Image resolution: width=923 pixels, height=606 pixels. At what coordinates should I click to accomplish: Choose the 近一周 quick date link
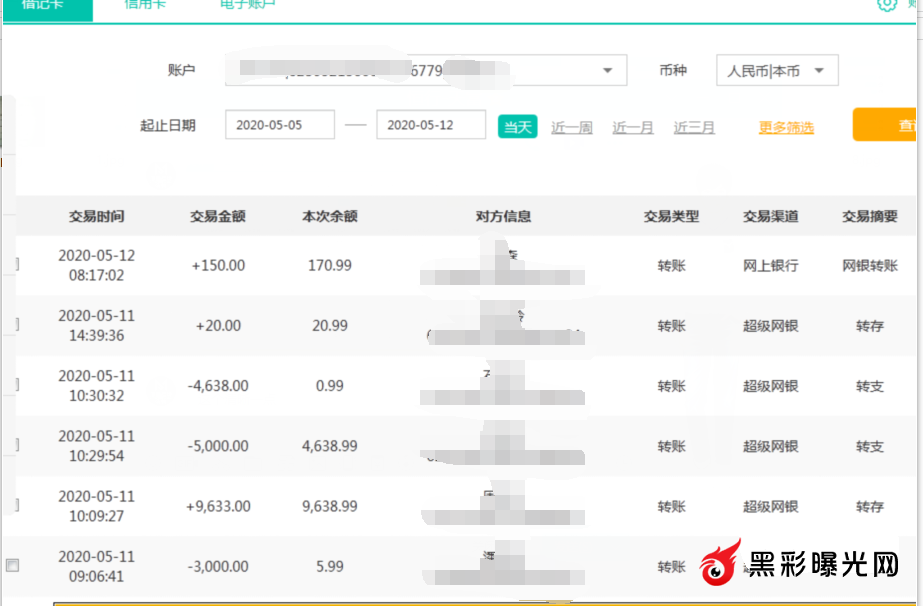click(572, 127)
